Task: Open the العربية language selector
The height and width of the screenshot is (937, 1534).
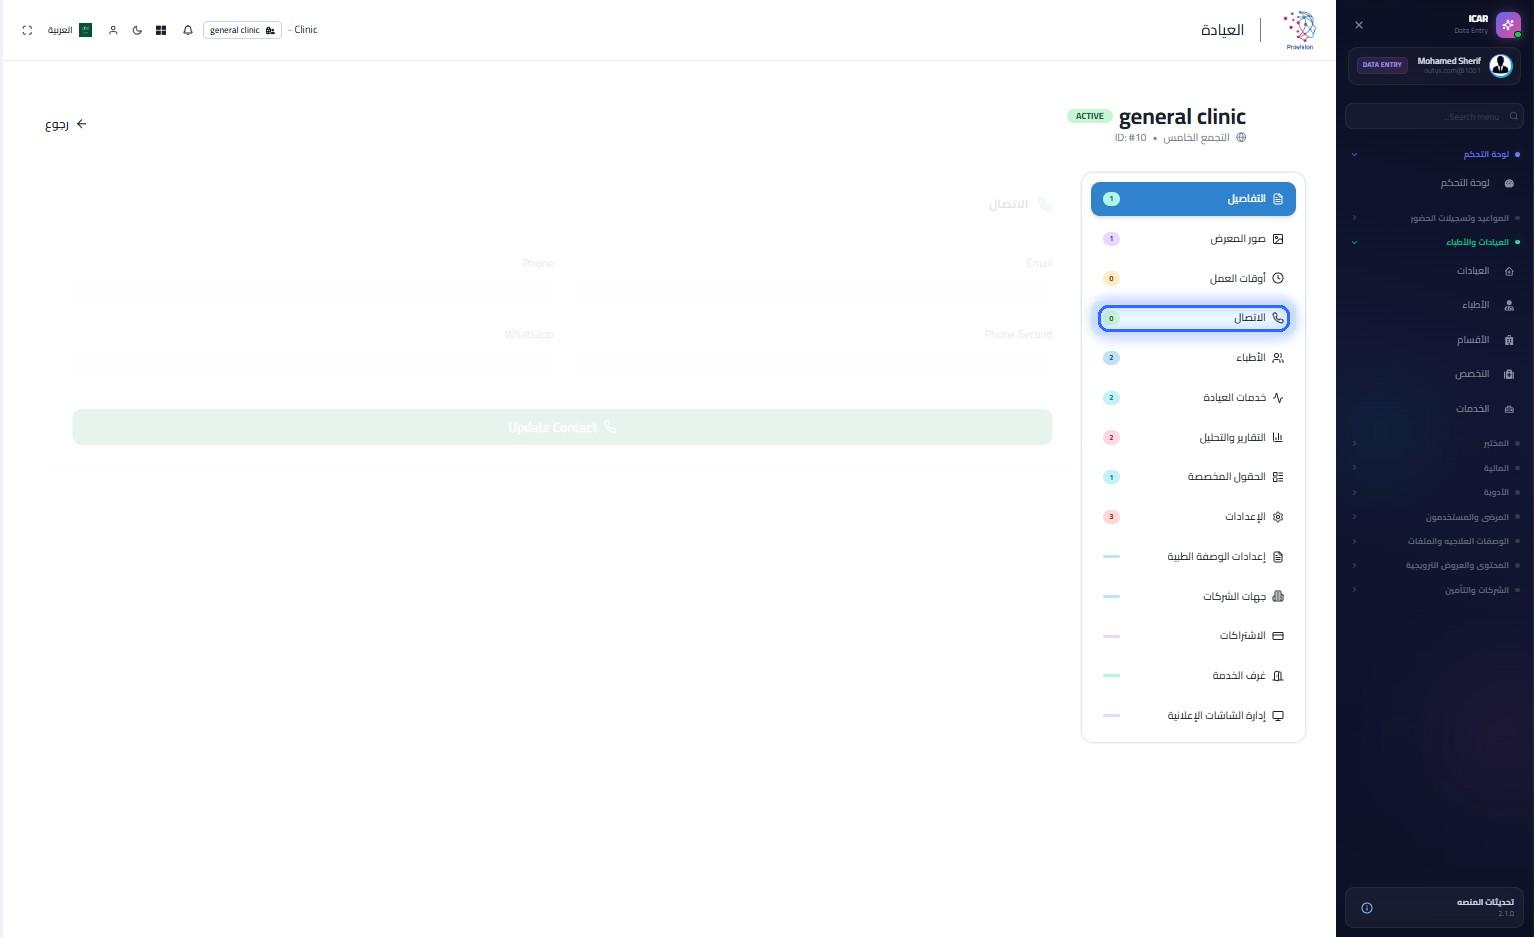Action: coord(70,30)
